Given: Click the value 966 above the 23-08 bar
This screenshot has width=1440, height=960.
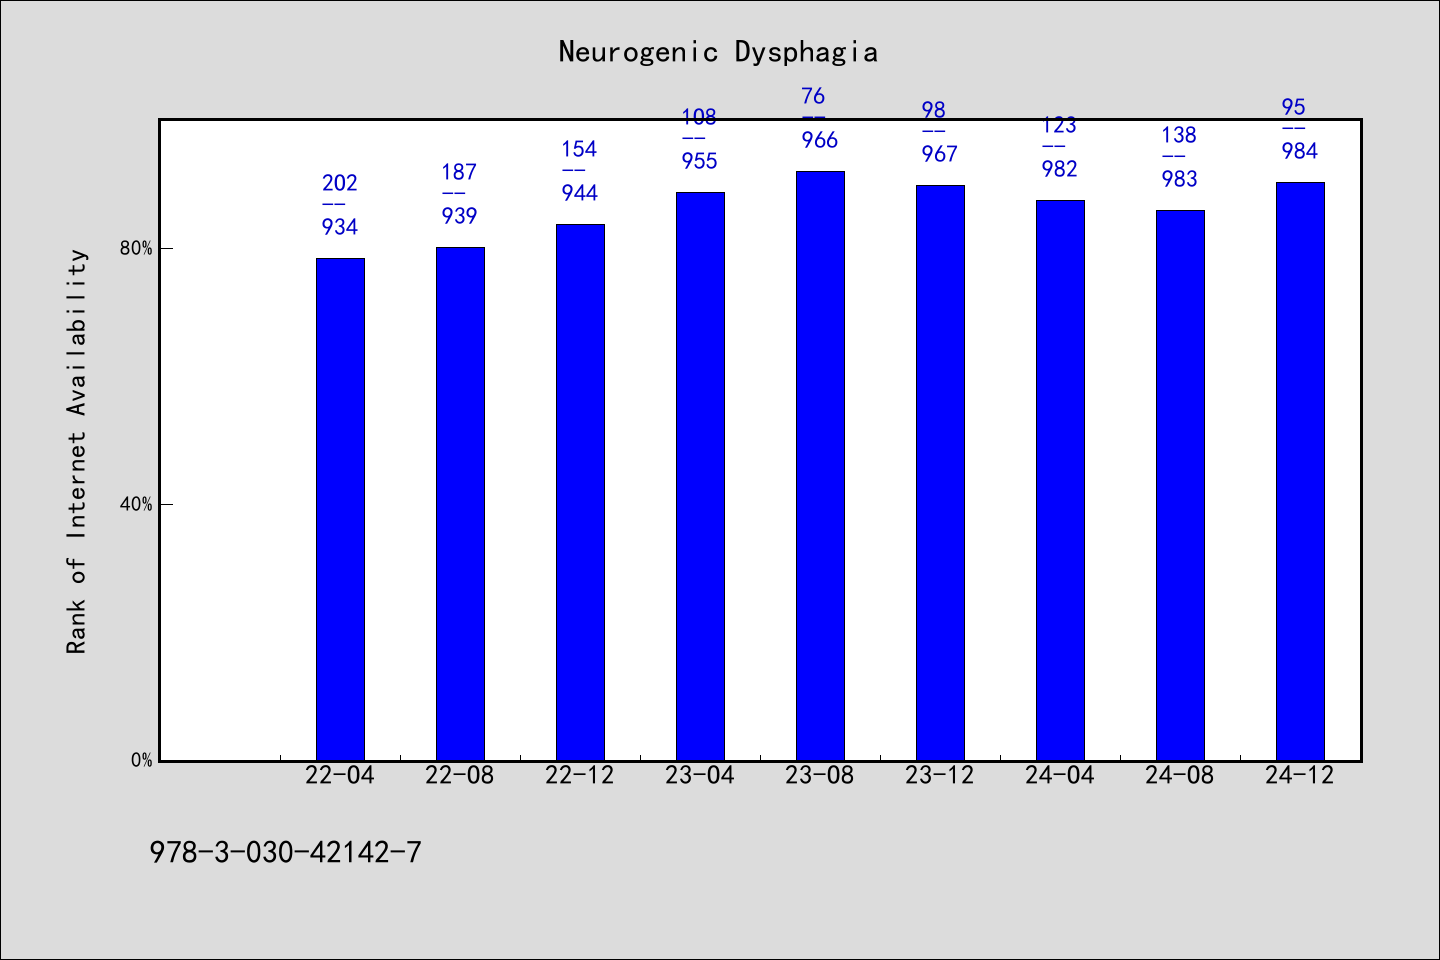Looking at the screenshot, I should point(820,140).
